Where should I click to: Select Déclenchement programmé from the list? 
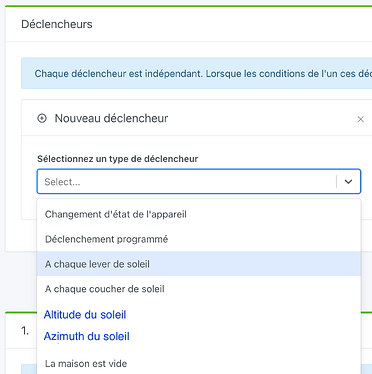pyautogui.click(x=199, y=239)
